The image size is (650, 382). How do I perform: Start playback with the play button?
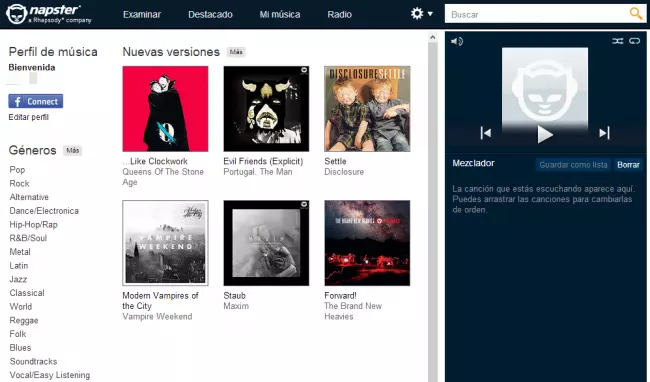[x=545, y=134]
